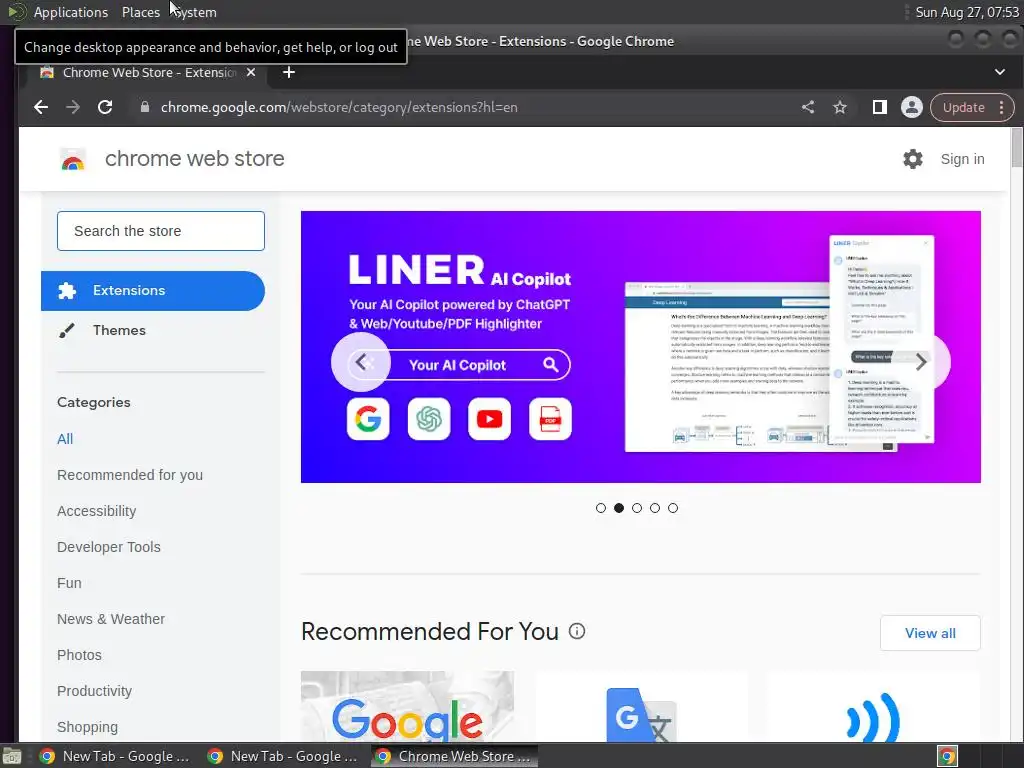Select the Extensions sidebar tab
The width and height of the screenshot is (1024, 768).
(x=153, y=291)
